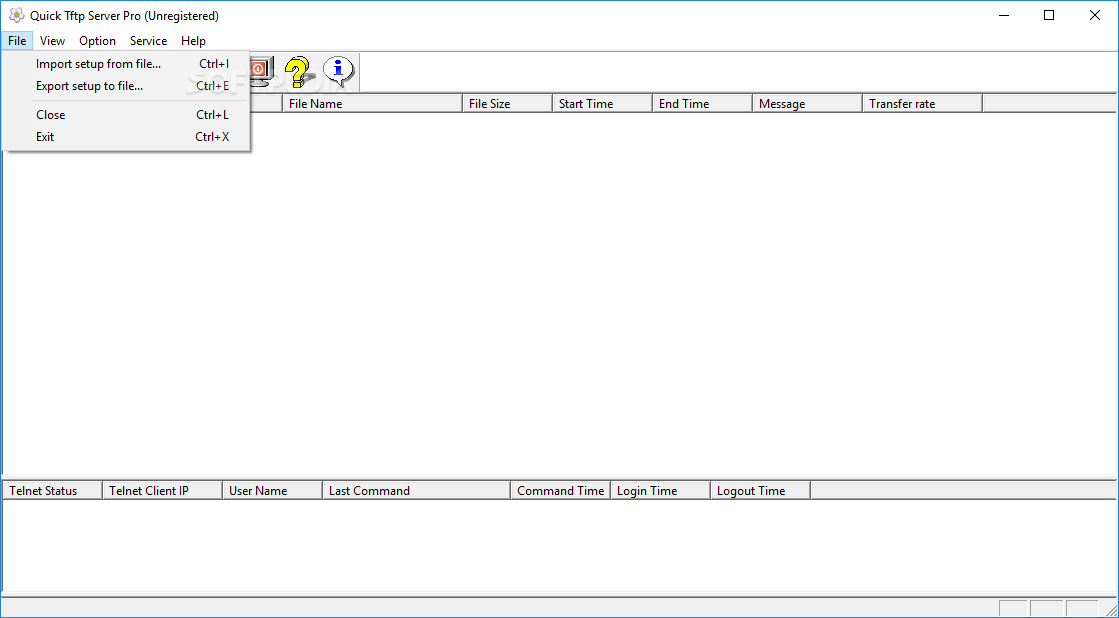
Task: Click the User Name column header
Action: click(x=272, y=490)
